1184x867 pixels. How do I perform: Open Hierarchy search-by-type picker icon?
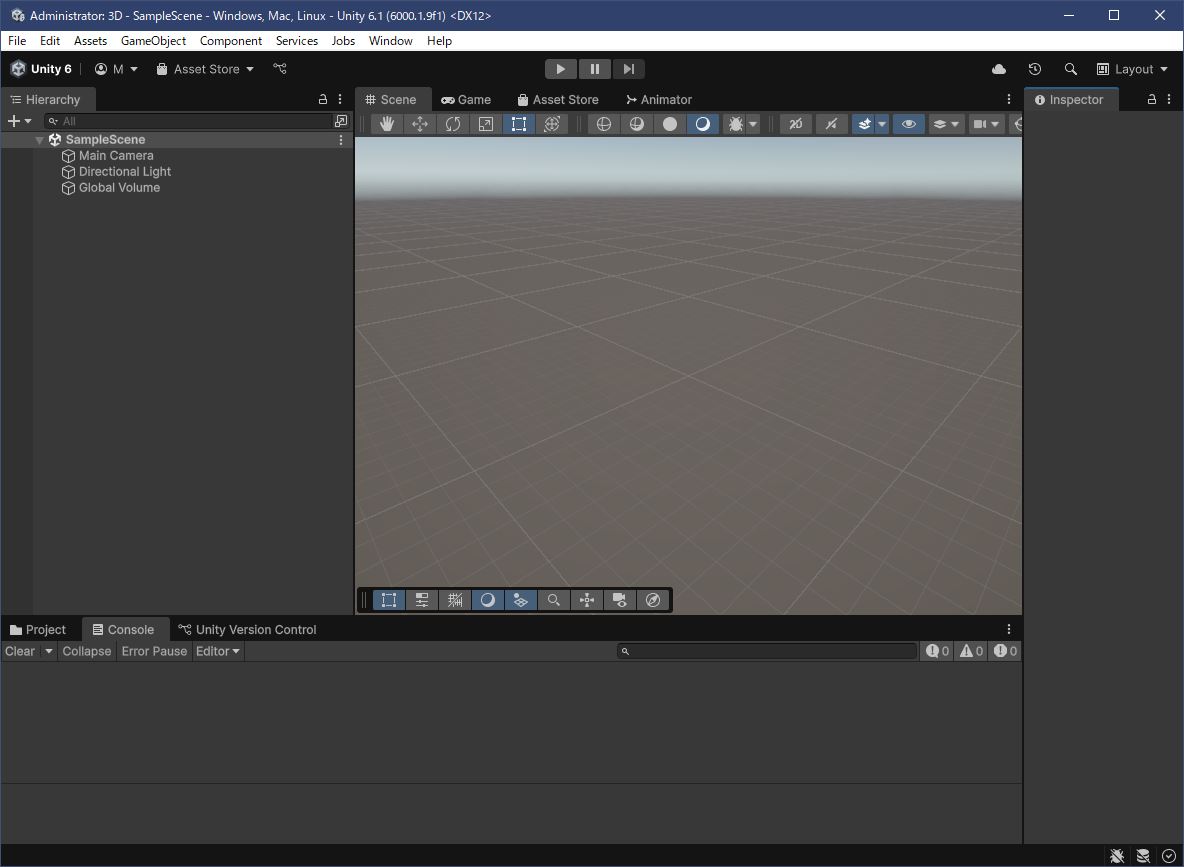341,121
